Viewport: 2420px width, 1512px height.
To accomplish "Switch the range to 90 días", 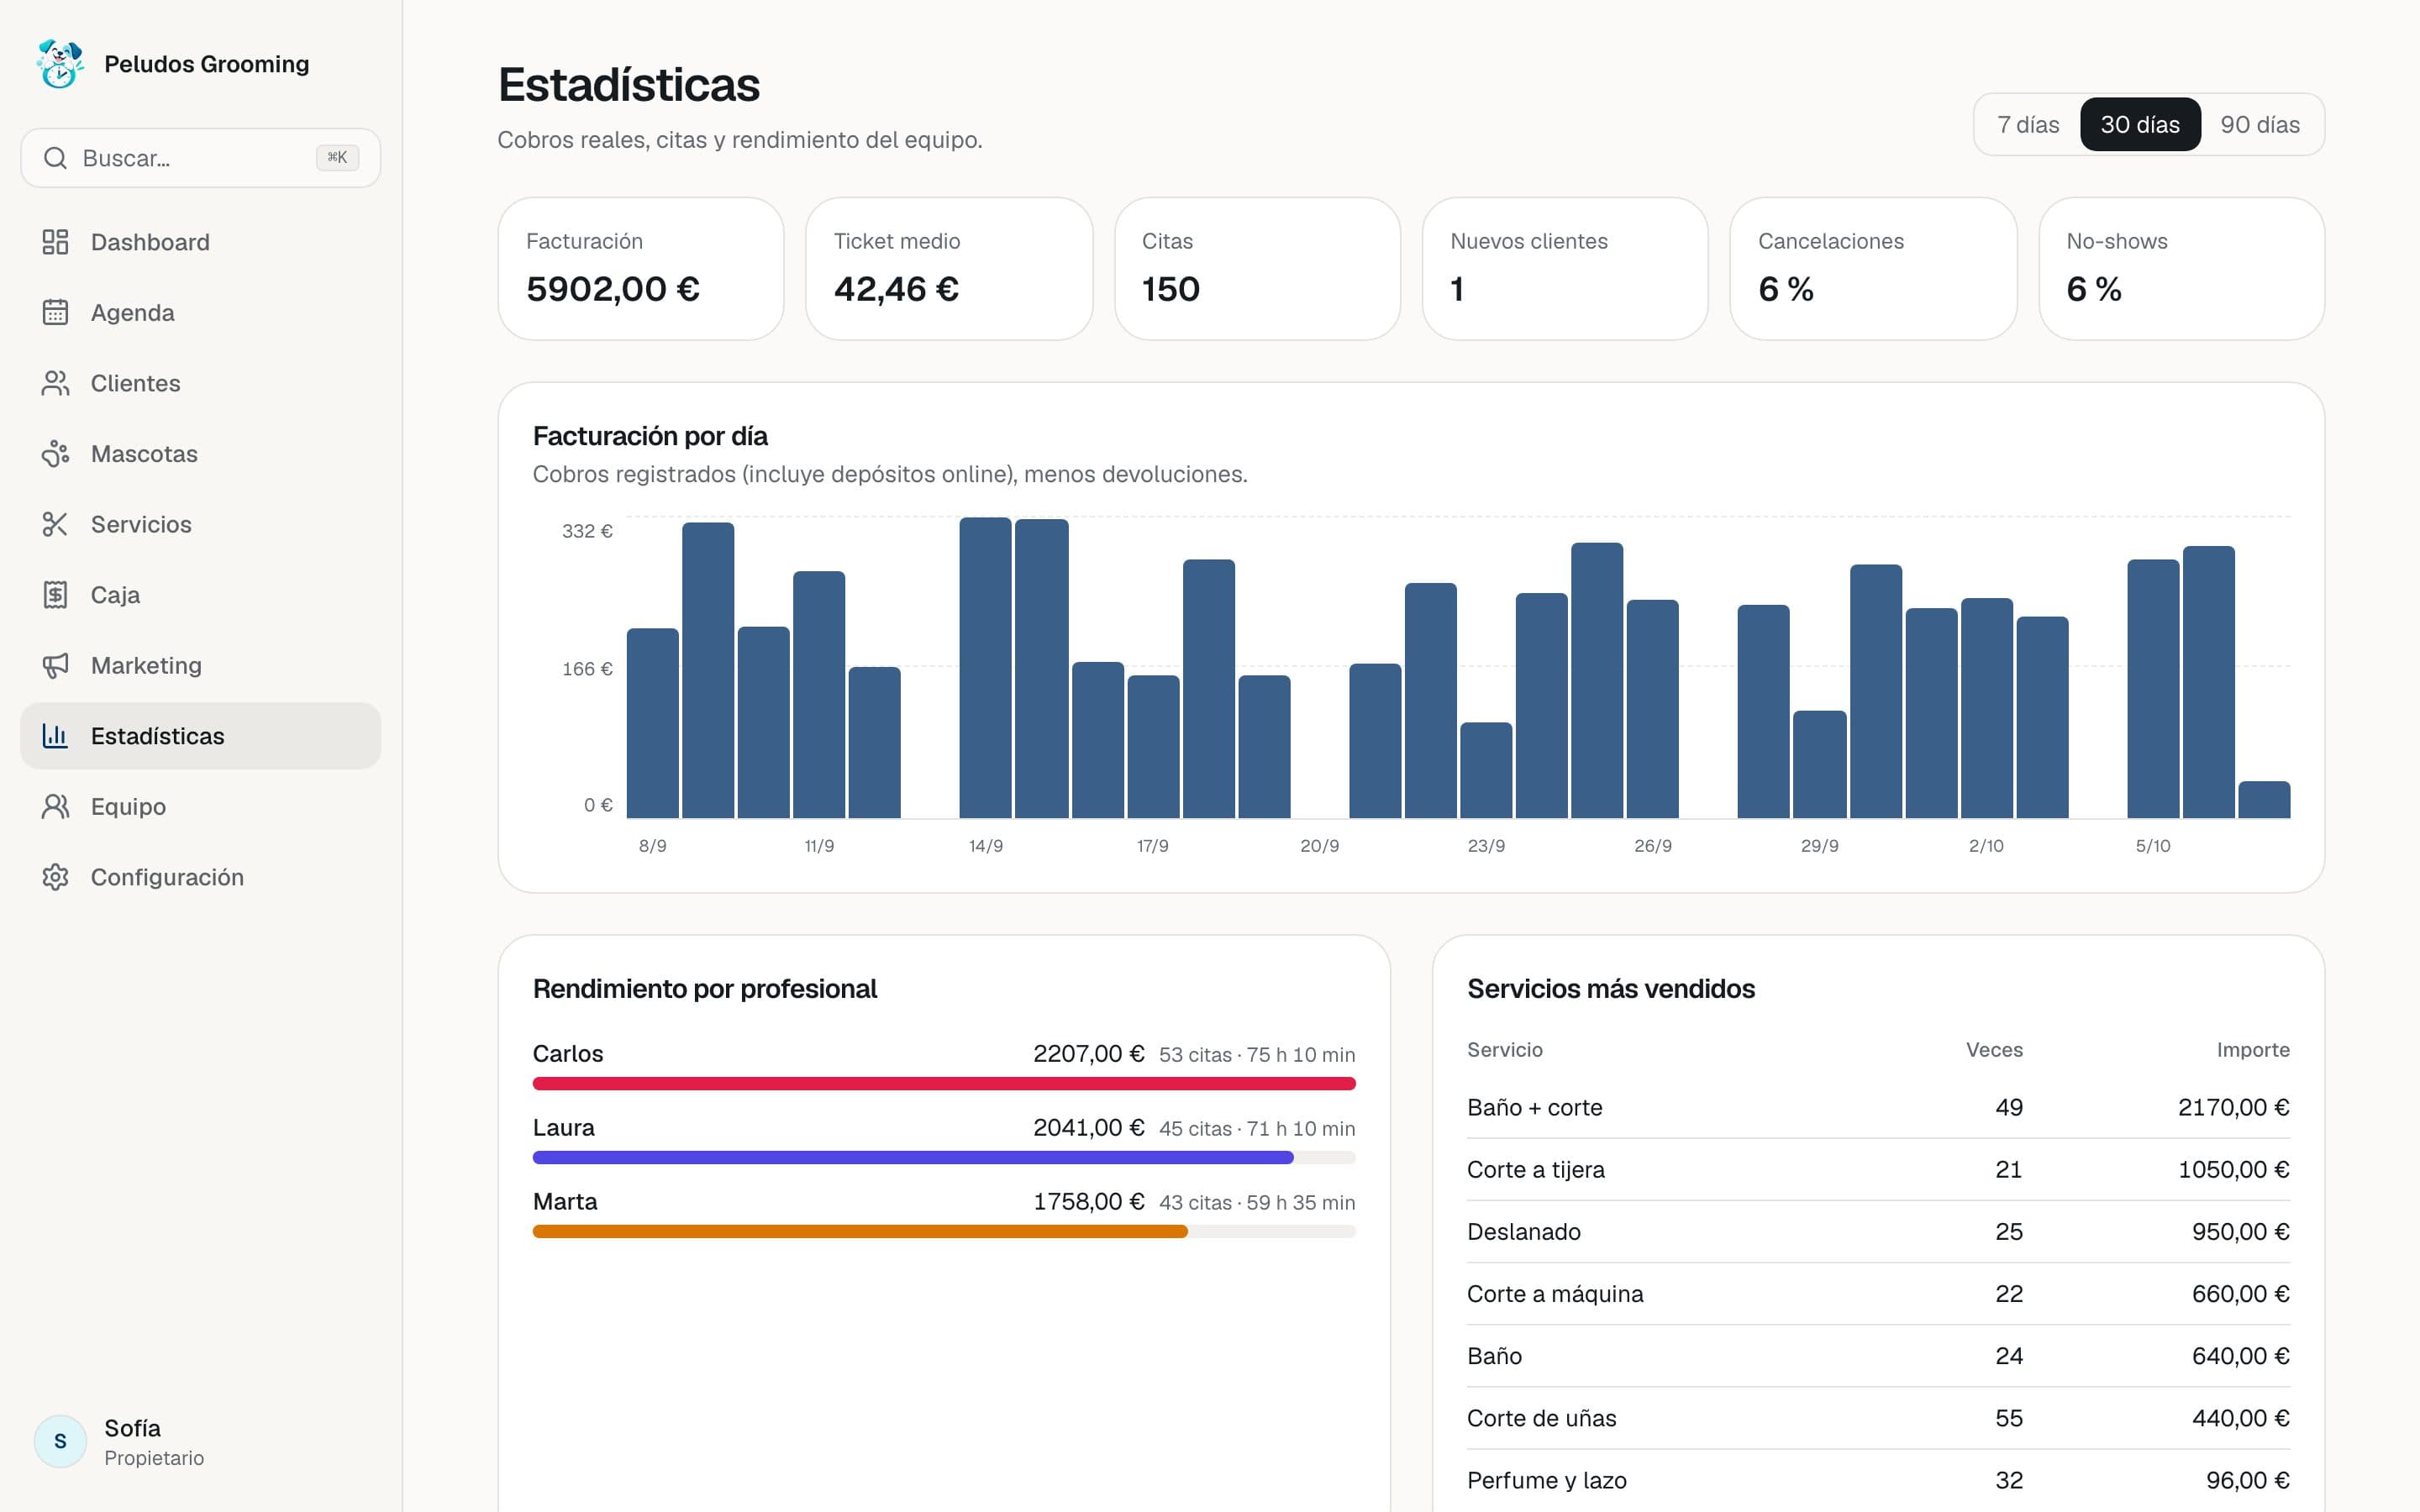I will click(x=2260, y=124).
